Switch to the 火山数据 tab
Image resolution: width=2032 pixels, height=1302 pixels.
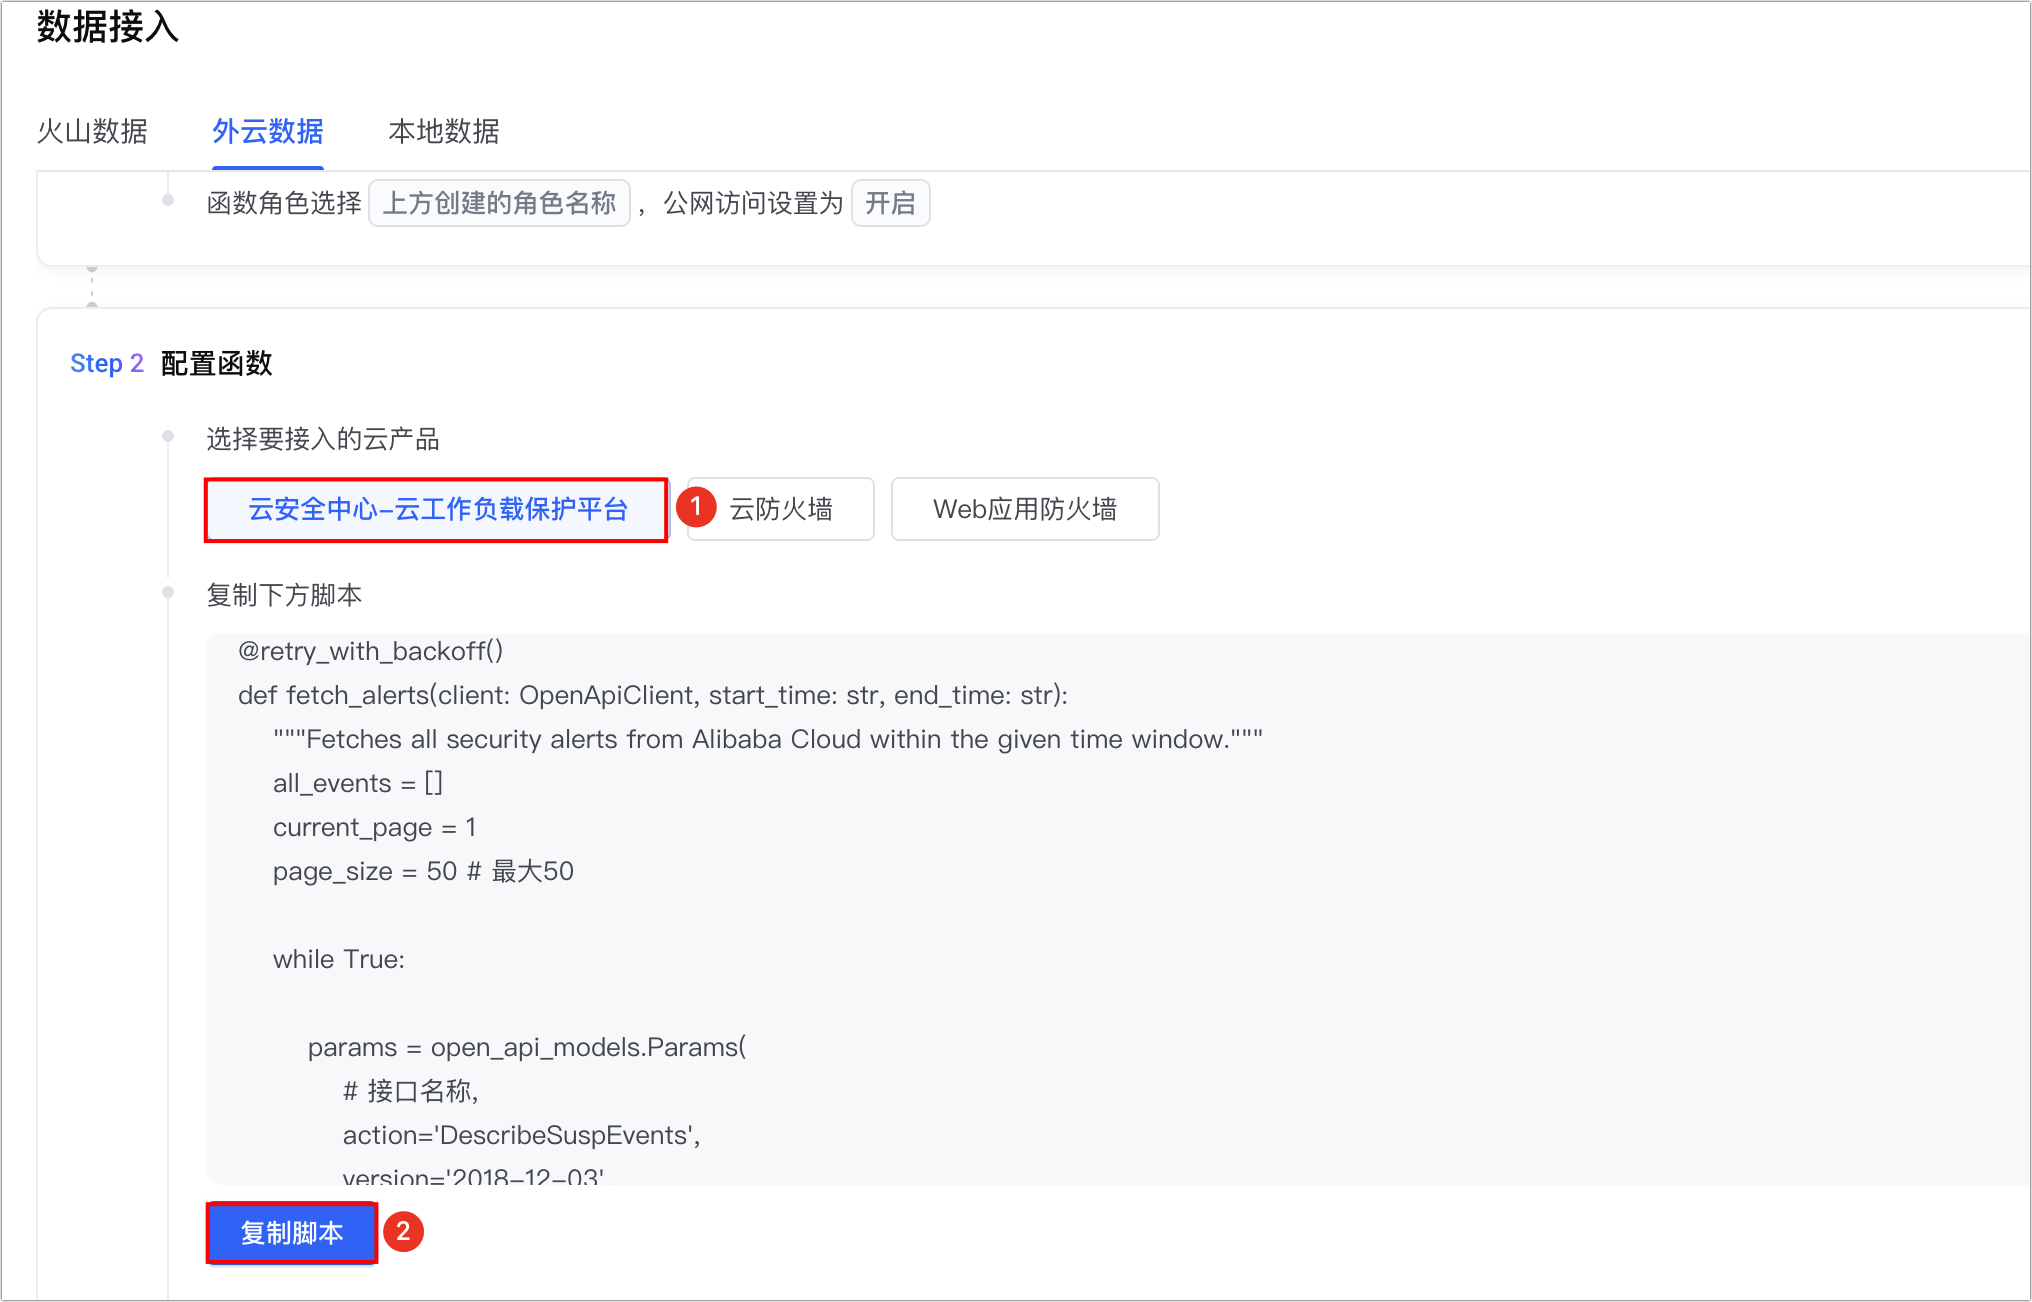click(92, 131)
